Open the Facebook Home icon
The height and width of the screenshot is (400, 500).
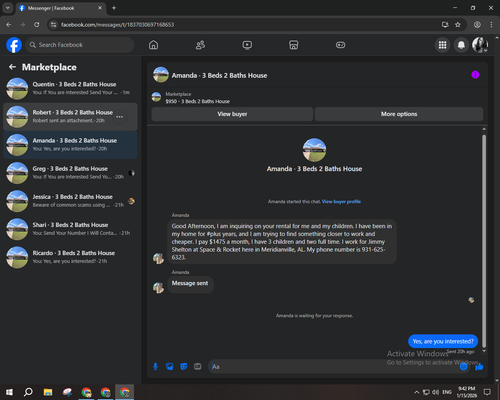(x=153, y=45)
